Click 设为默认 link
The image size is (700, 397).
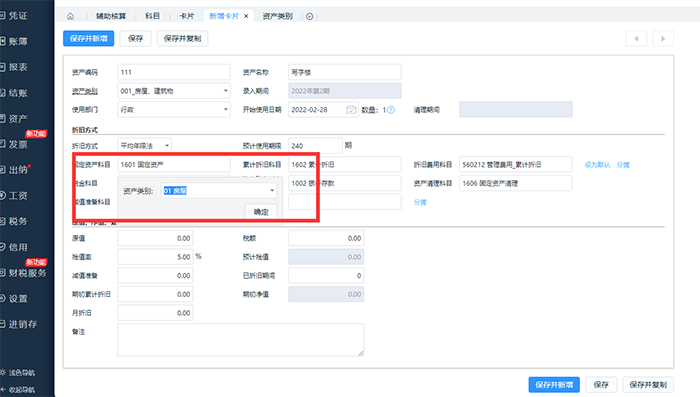point(597,165)
